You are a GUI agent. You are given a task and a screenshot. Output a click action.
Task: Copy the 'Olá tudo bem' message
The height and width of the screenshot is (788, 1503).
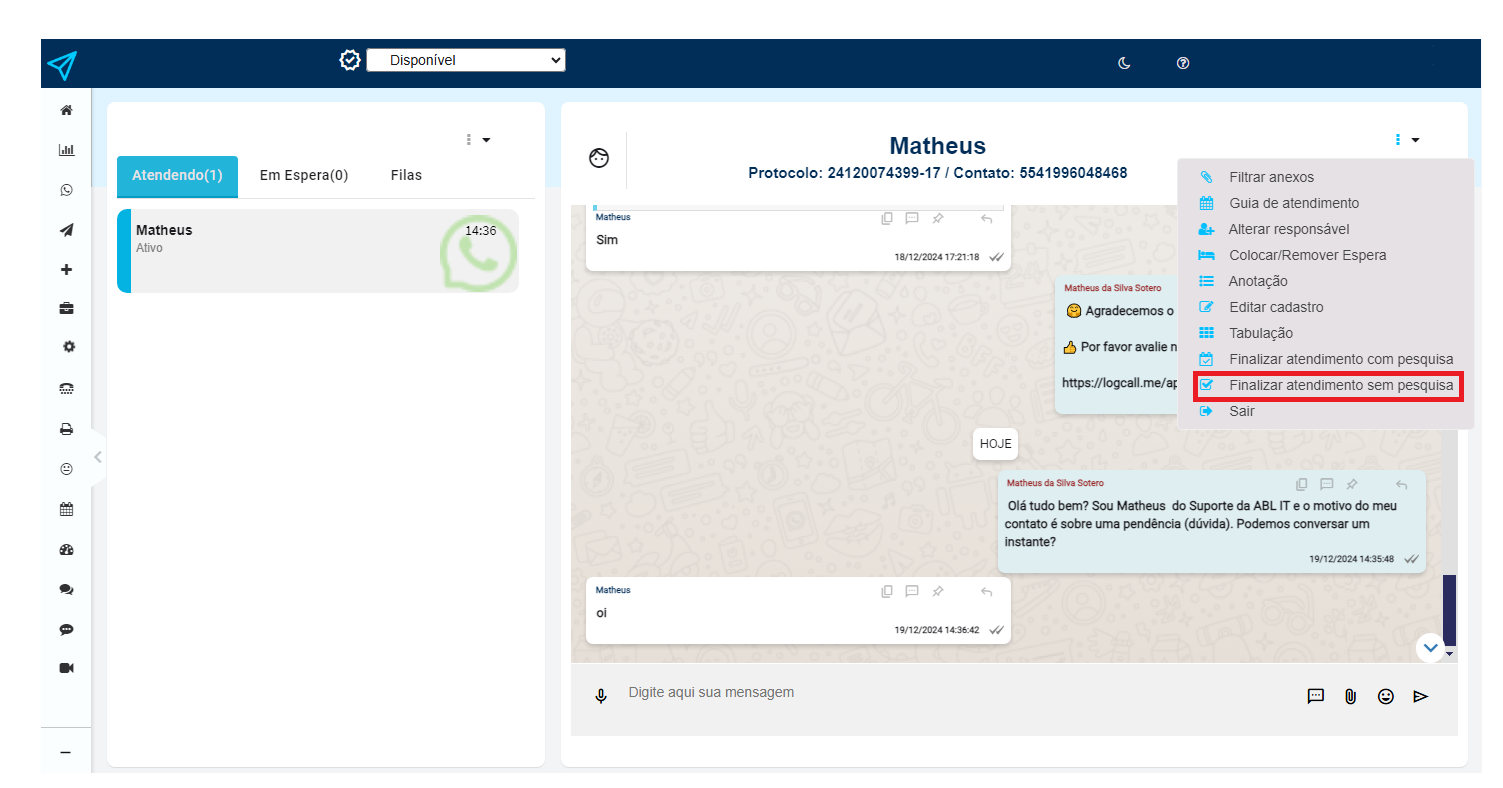click(1302, 484)
